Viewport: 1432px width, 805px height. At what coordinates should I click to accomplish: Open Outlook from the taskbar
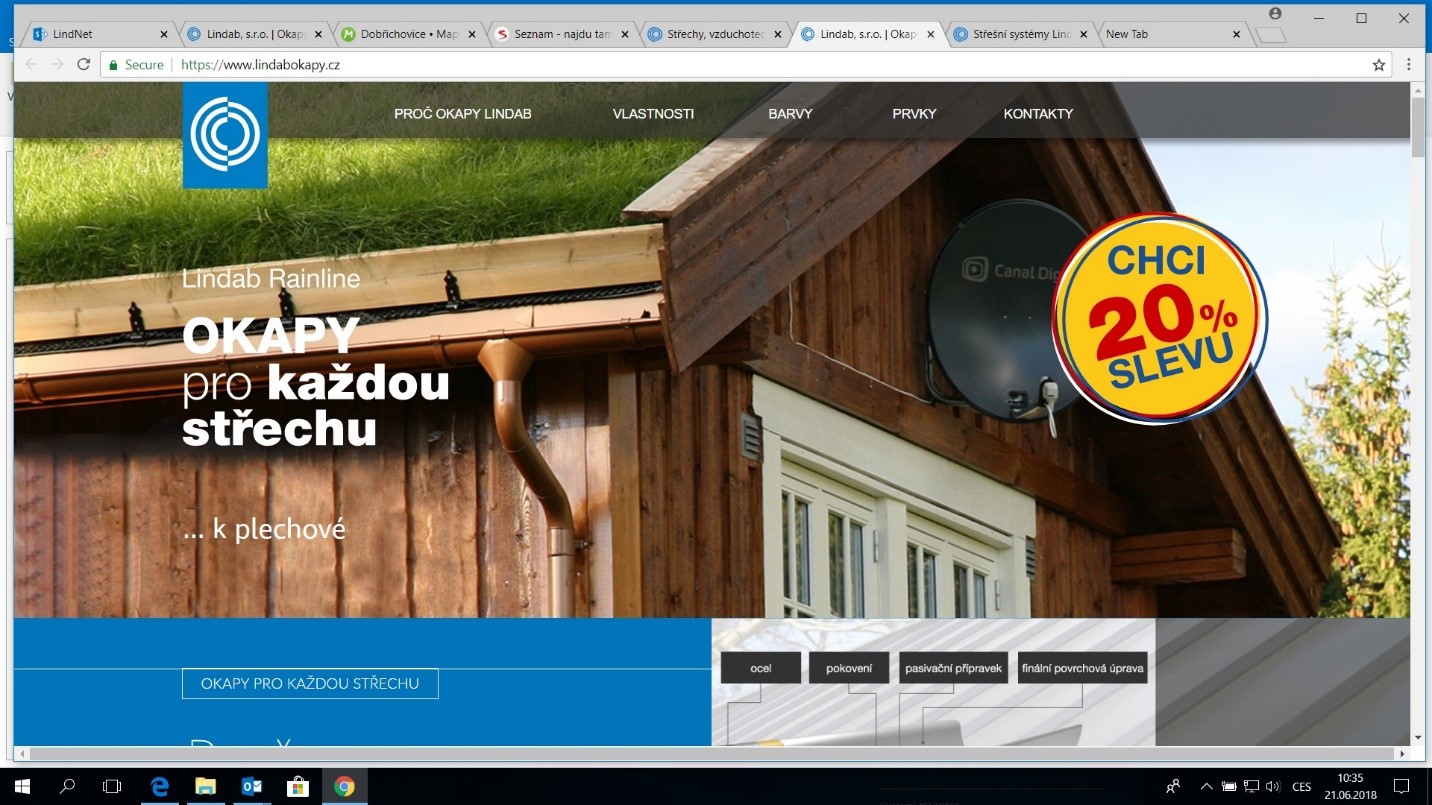pyautogui.click(x=251, y=787)
